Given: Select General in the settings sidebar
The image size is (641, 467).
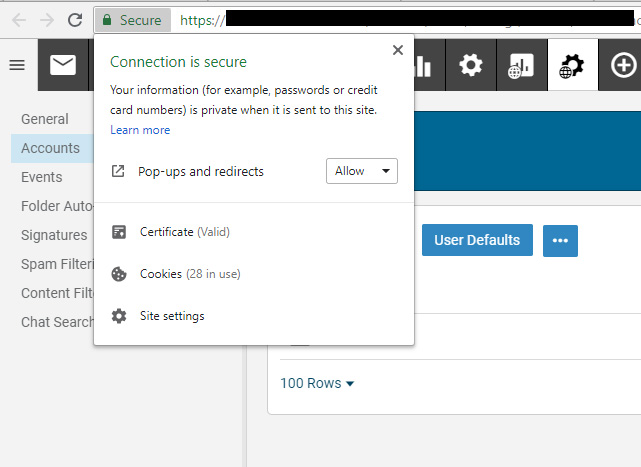Looking at the screenshot, I should (45, 119).
